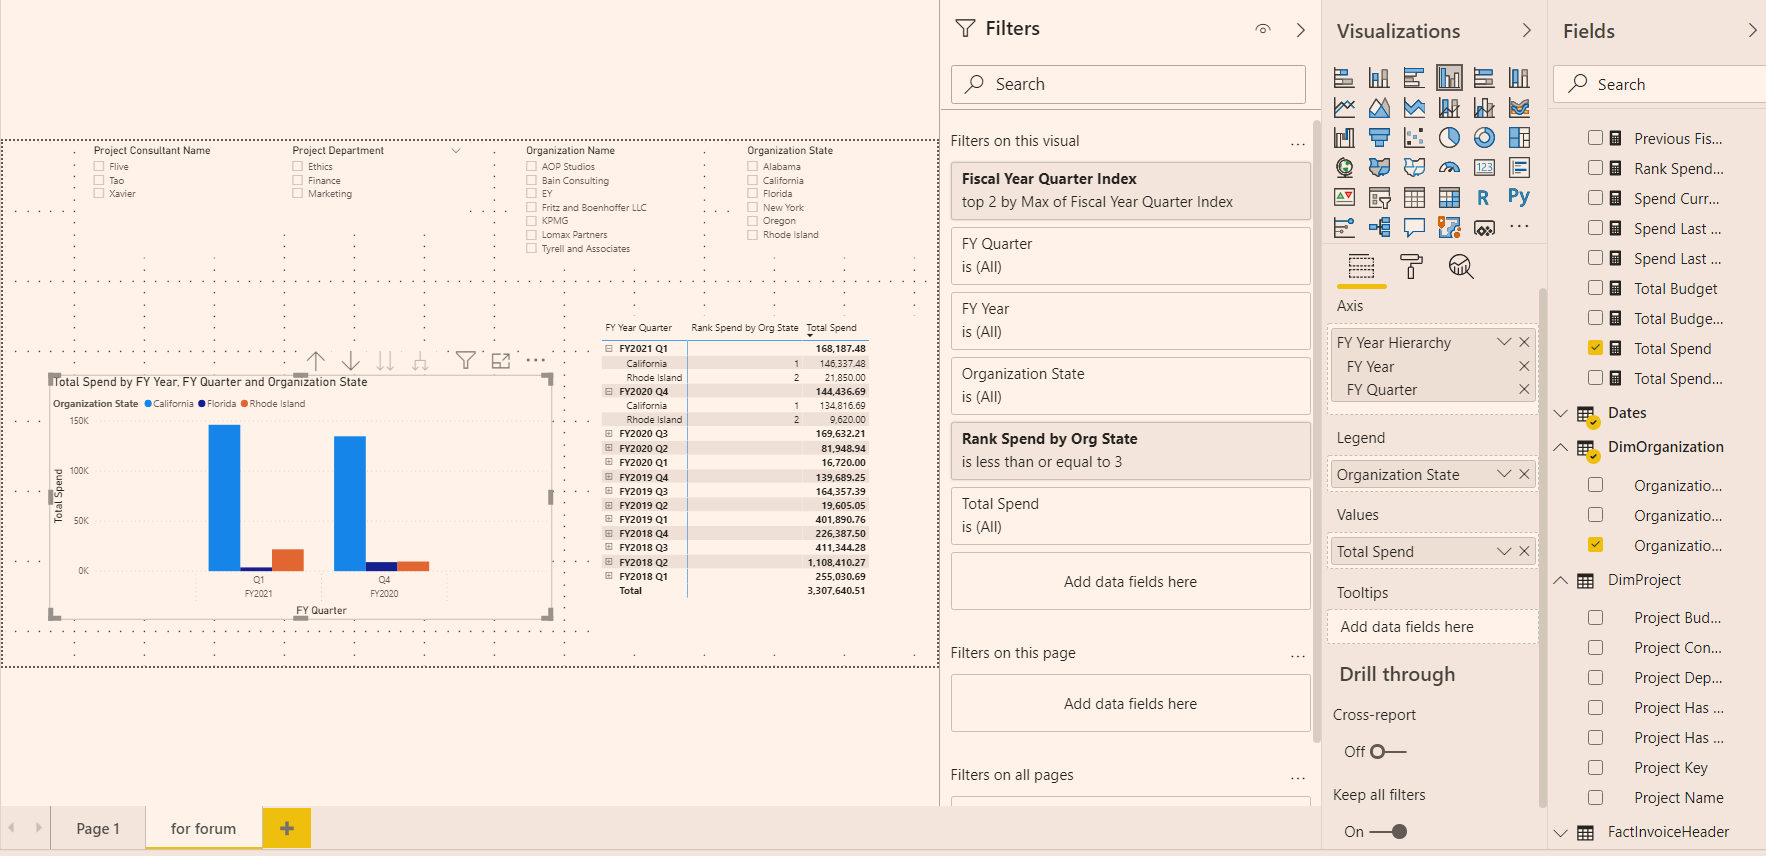Screen dimensions: 1766x856
Task: Open the Rank Spend by Org State filter card
Action: pos(1130,450)
